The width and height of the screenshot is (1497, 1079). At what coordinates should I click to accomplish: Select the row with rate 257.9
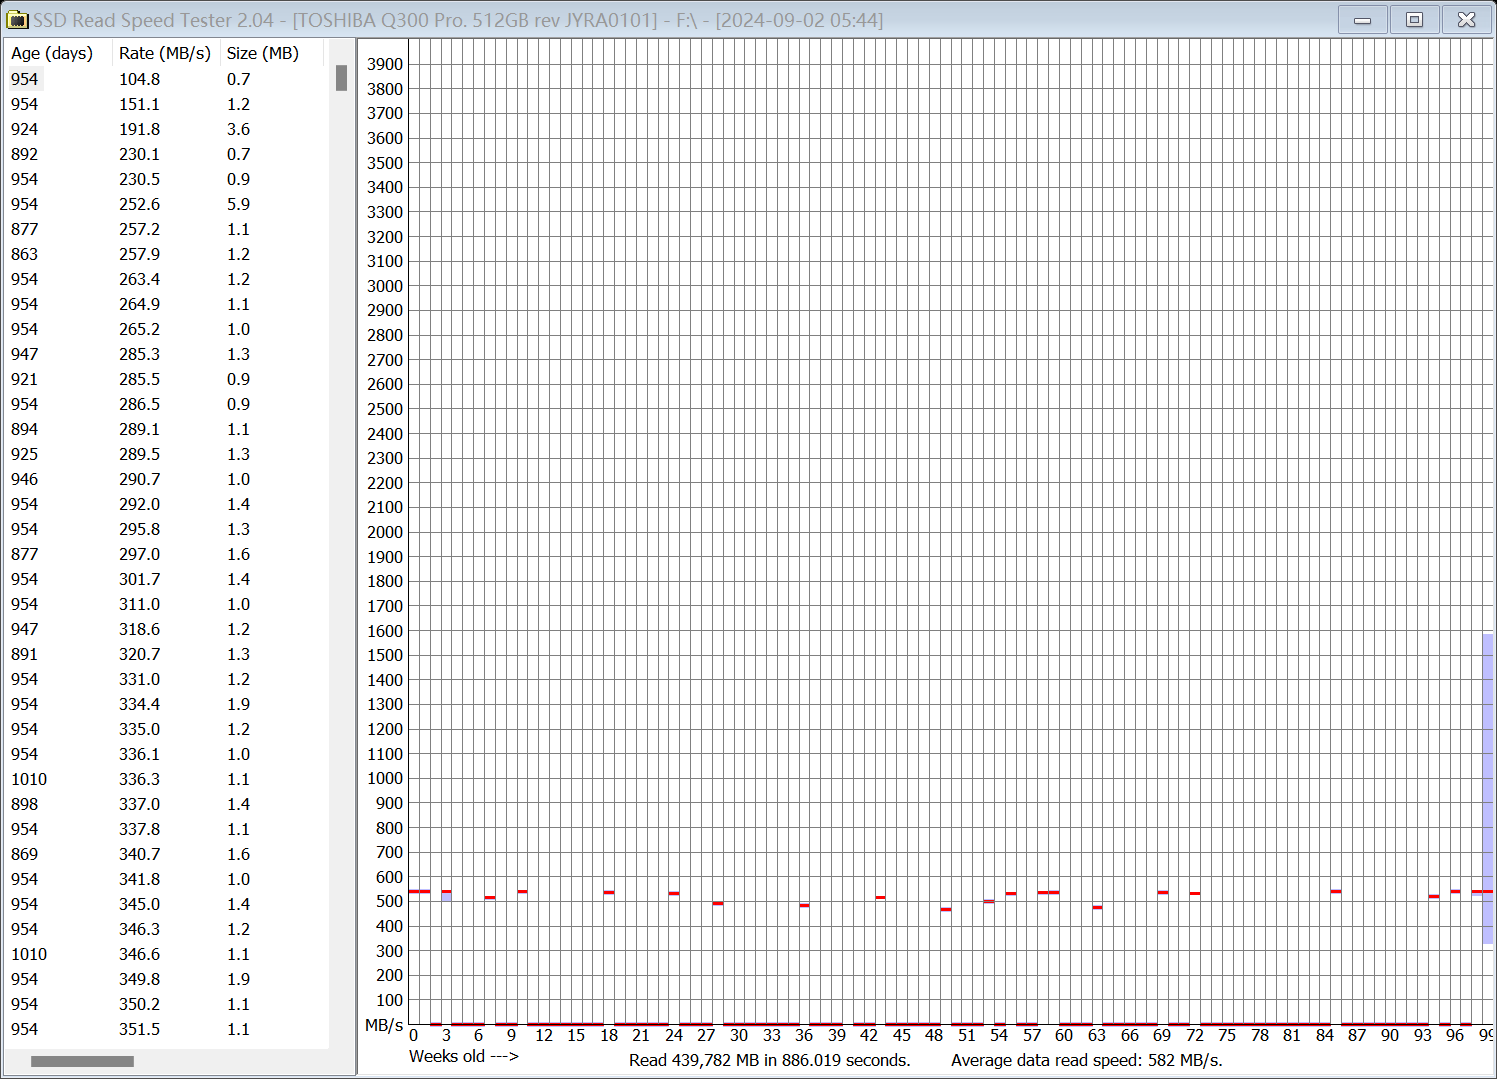coord(167,254)
